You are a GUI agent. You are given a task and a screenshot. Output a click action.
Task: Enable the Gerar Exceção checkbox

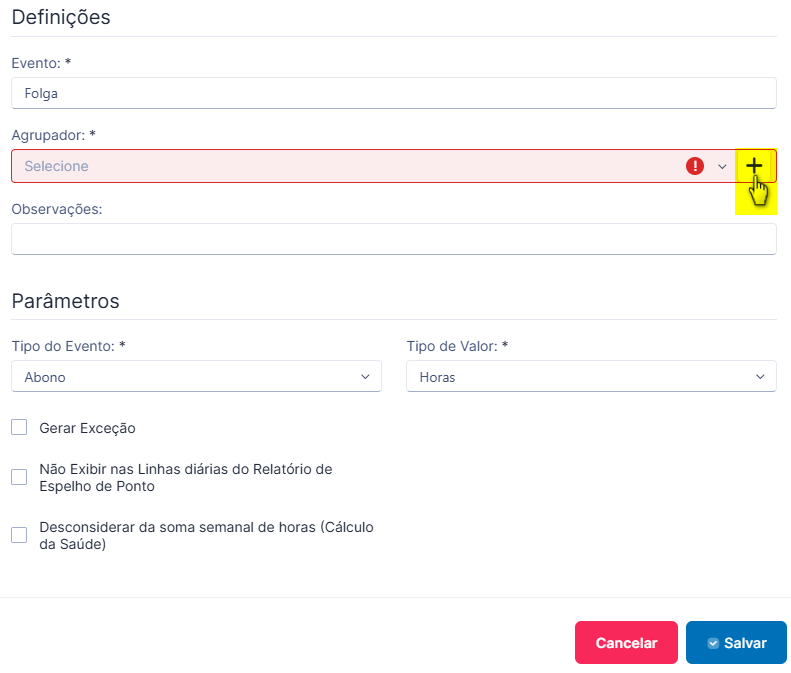click(x=19, y=427)
